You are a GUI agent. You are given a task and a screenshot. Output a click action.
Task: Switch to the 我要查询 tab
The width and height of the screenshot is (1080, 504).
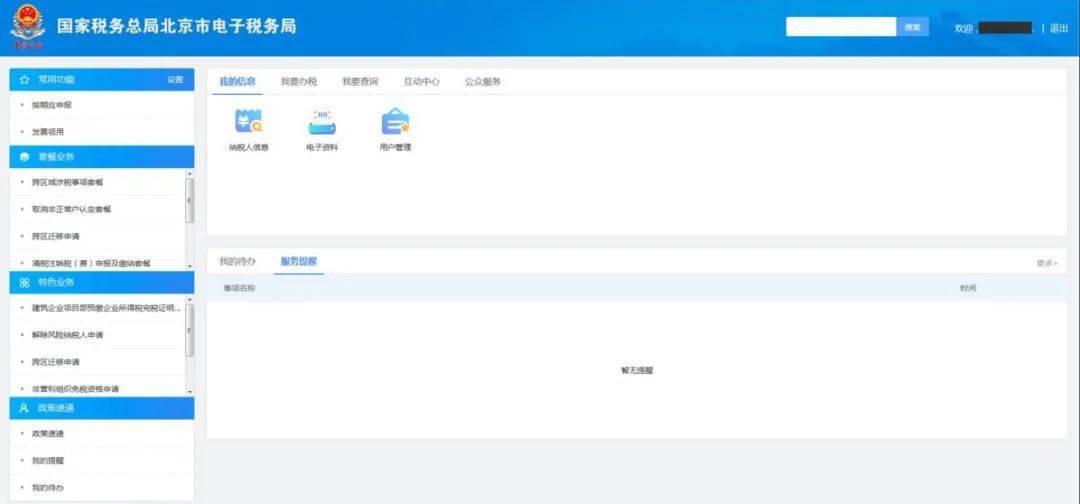point(360,81)
